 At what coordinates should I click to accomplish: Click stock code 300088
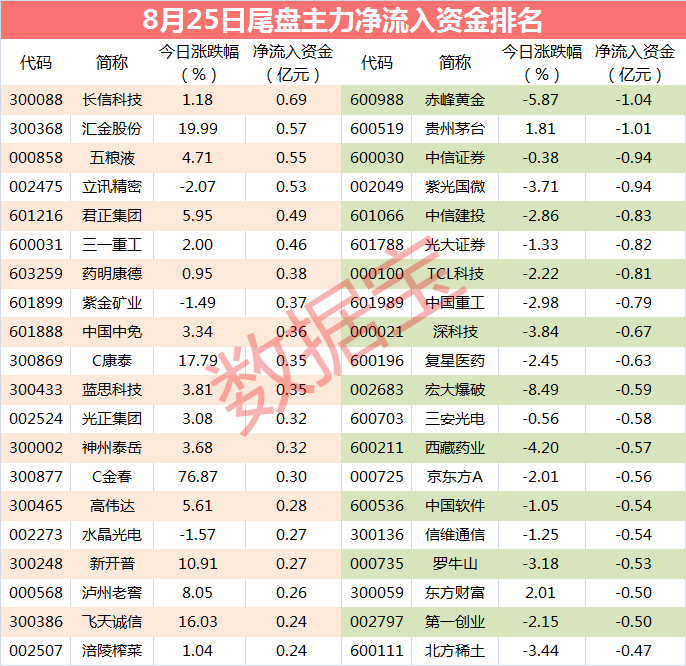point(36,100)
